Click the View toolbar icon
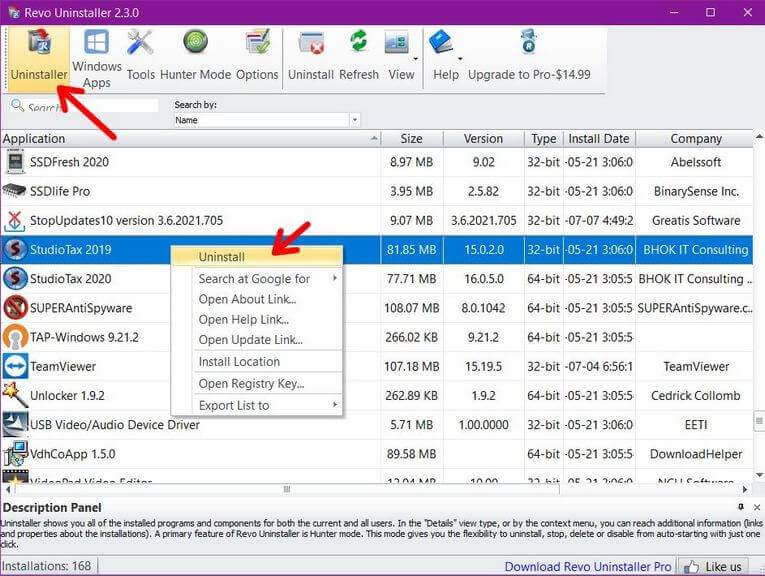Image resolution: width=765 pixels, height=576 pixels. pos(396,43)
